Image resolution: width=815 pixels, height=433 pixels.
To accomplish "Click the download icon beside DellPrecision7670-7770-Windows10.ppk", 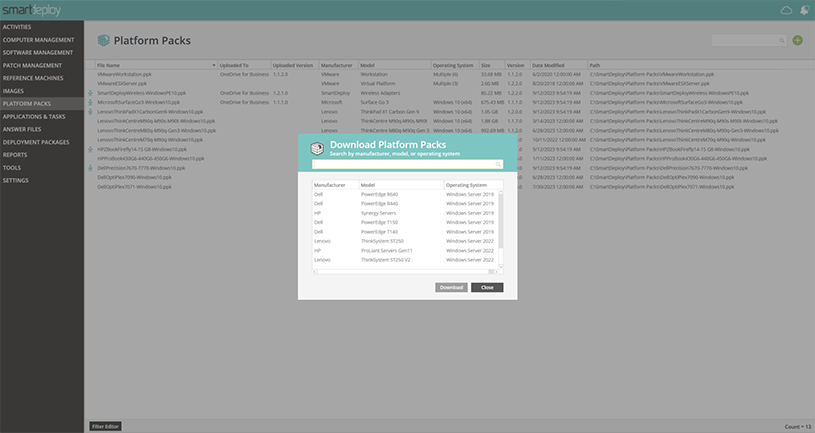I will pos(90,168).
